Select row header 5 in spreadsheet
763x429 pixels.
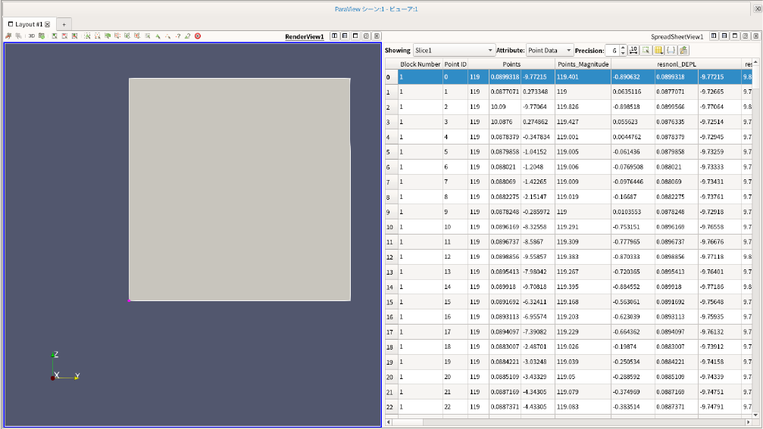point(391,152)
